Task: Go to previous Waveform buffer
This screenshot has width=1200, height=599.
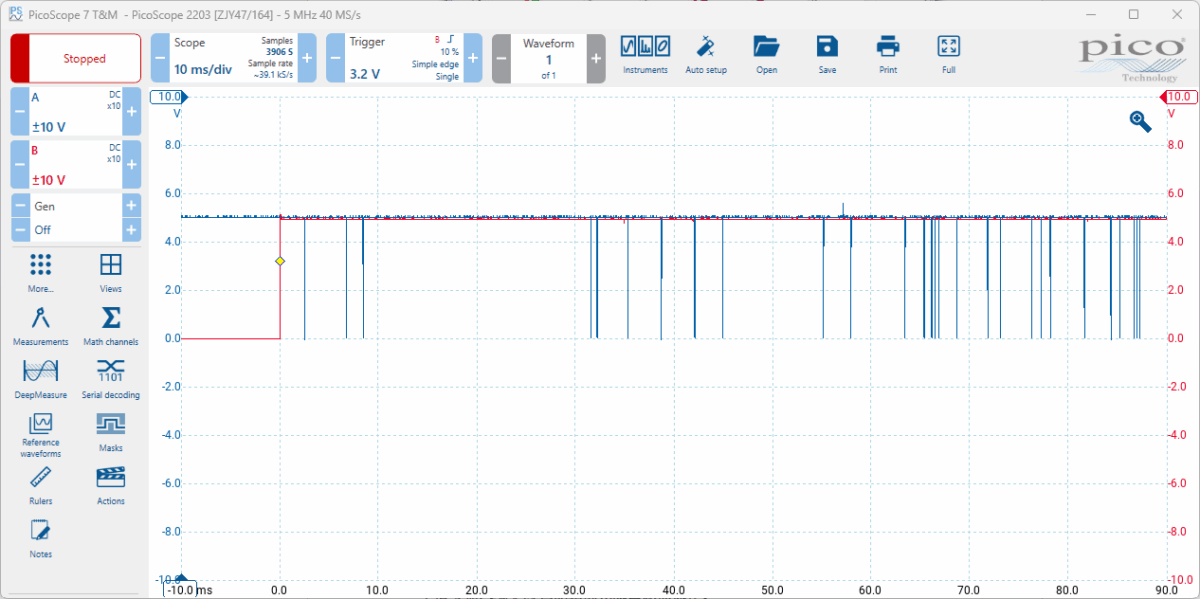Action: click(501, 58)
